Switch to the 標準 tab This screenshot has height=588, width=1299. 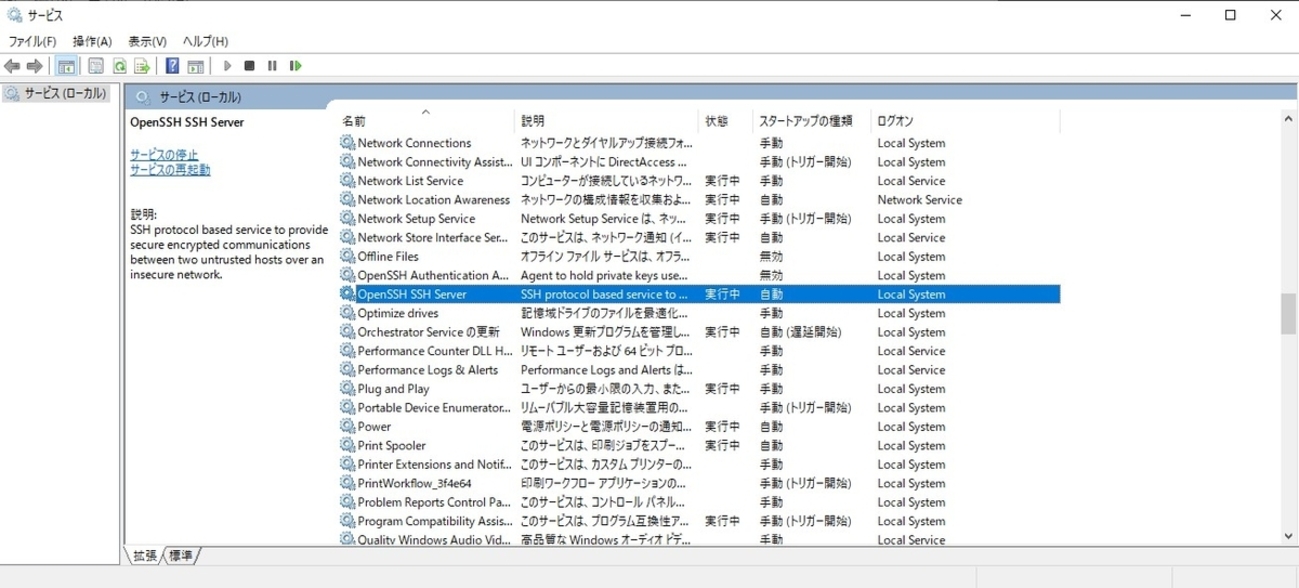[181, 555]
